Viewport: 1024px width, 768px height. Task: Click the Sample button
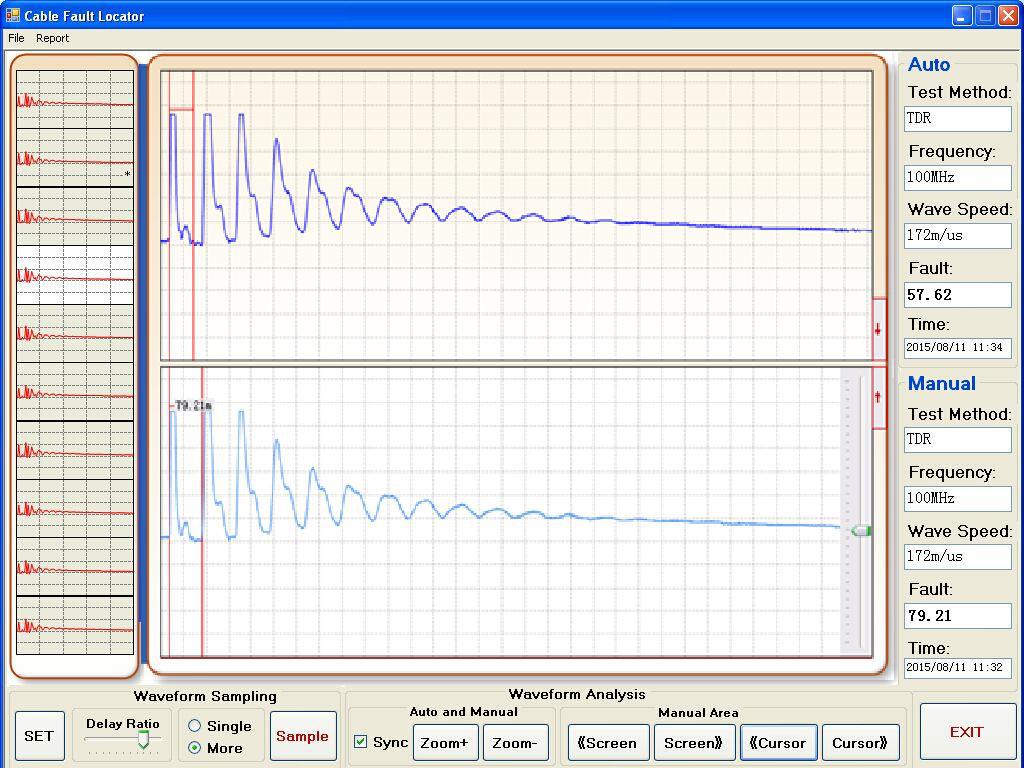303,736
